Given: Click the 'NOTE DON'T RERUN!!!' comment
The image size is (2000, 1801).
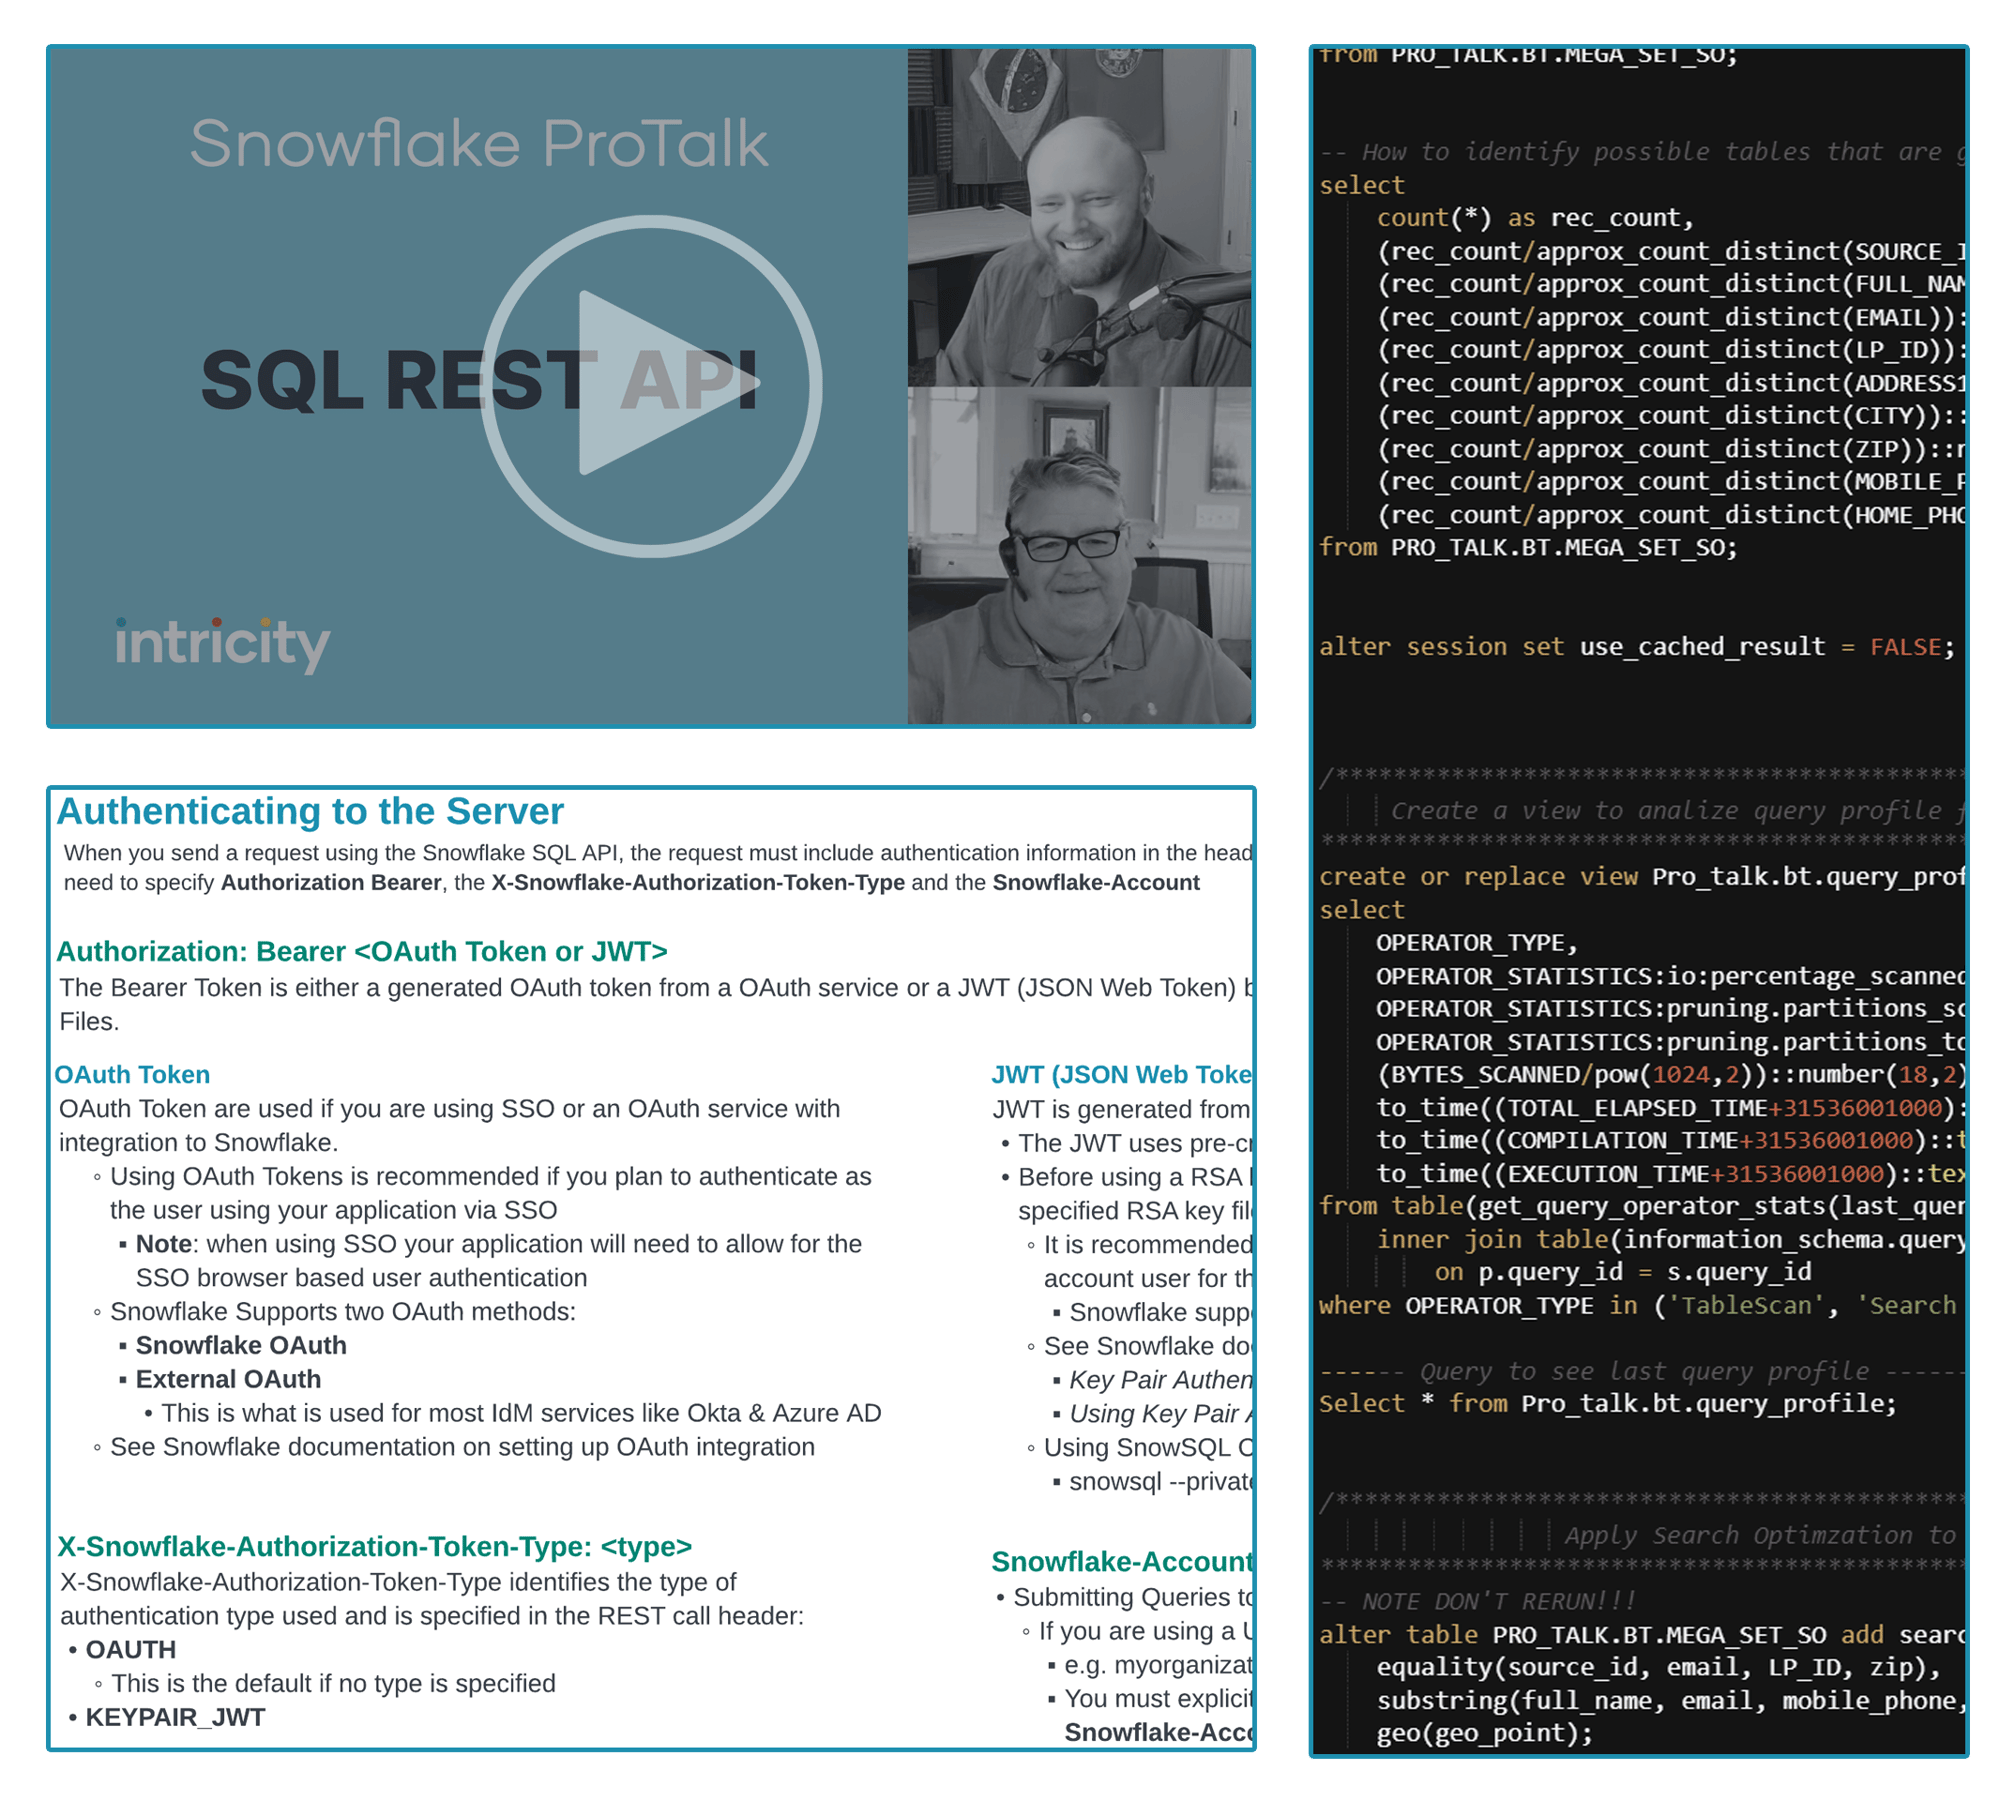Looking at the screenshot, I should (1477, 1601).
